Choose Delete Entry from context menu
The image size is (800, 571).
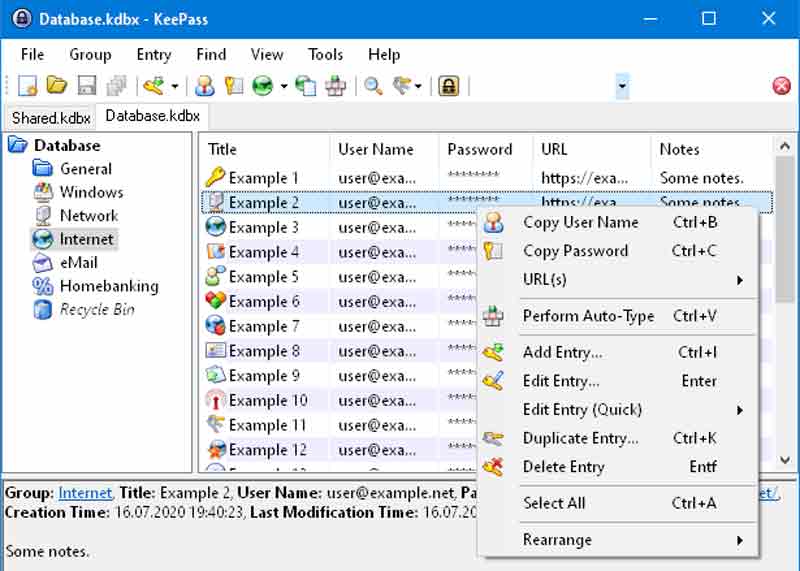click(618, 467)
